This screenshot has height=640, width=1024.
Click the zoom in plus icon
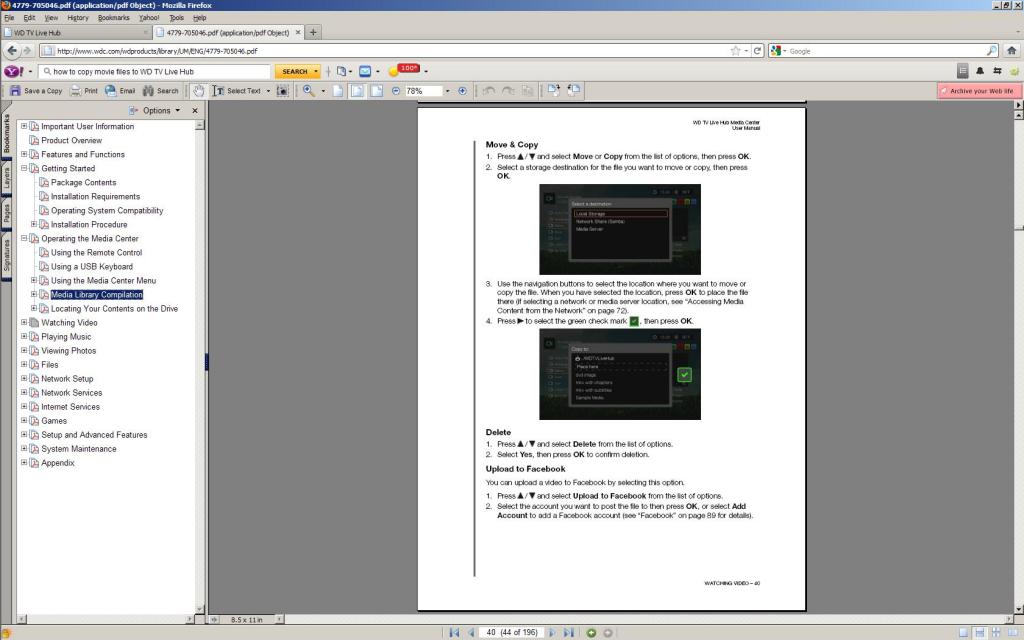[462, 91]
